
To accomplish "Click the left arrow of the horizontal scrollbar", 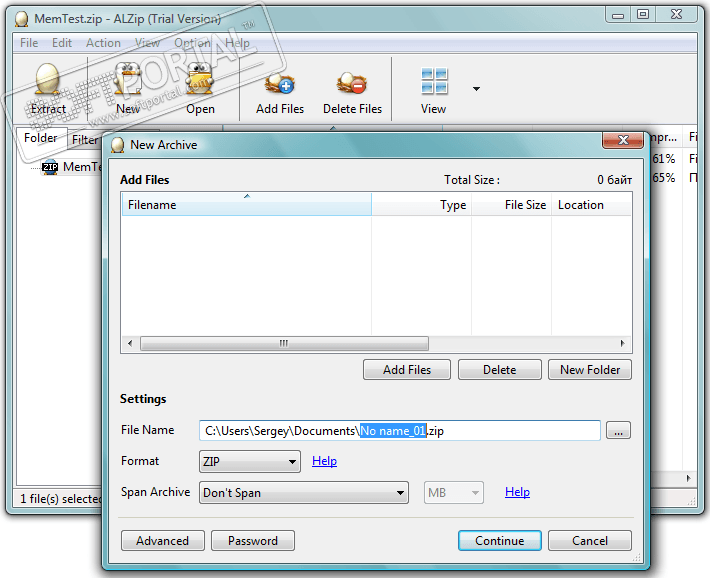I will coord(130,343).
